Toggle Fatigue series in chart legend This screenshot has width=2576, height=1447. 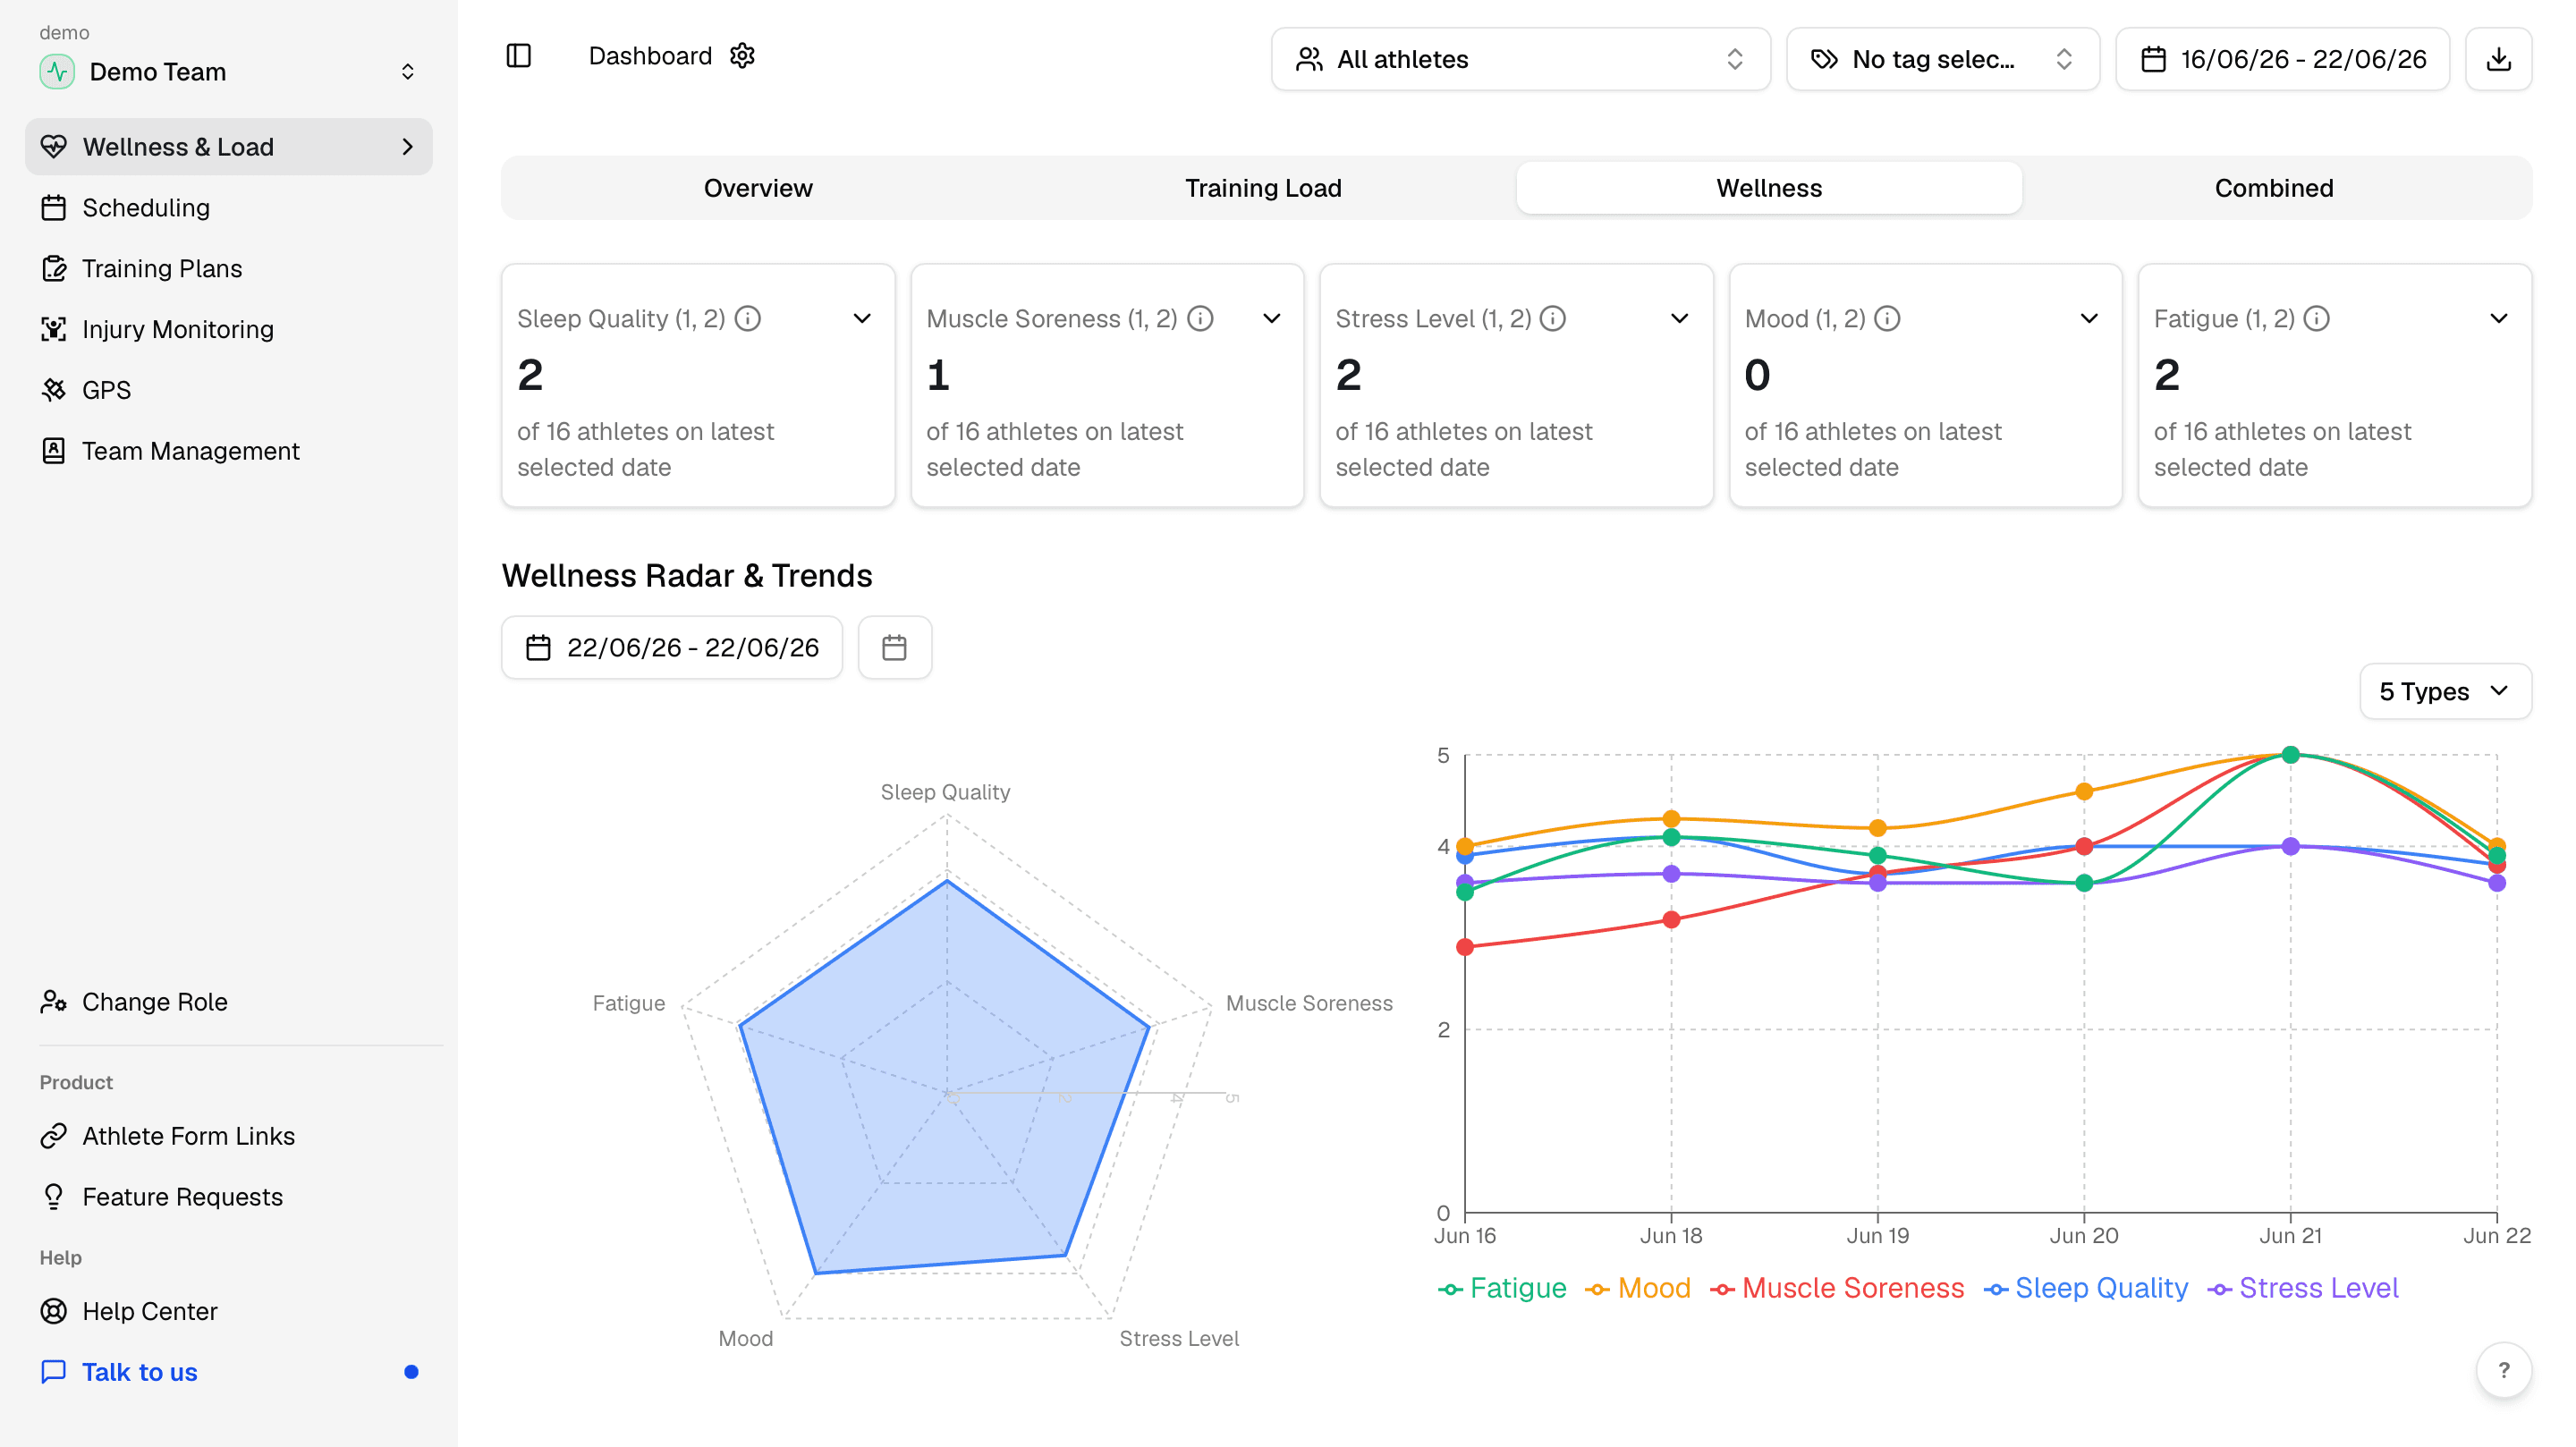1502,1288
